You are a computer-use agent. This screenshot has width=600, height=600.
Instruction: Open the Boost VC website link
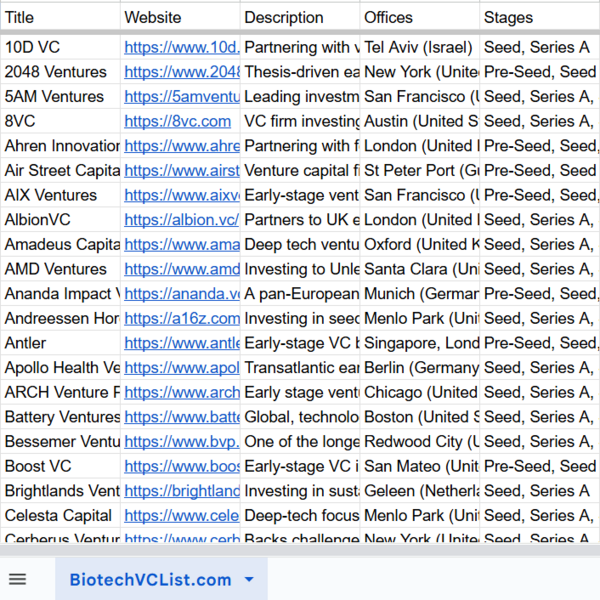point(182,466)
